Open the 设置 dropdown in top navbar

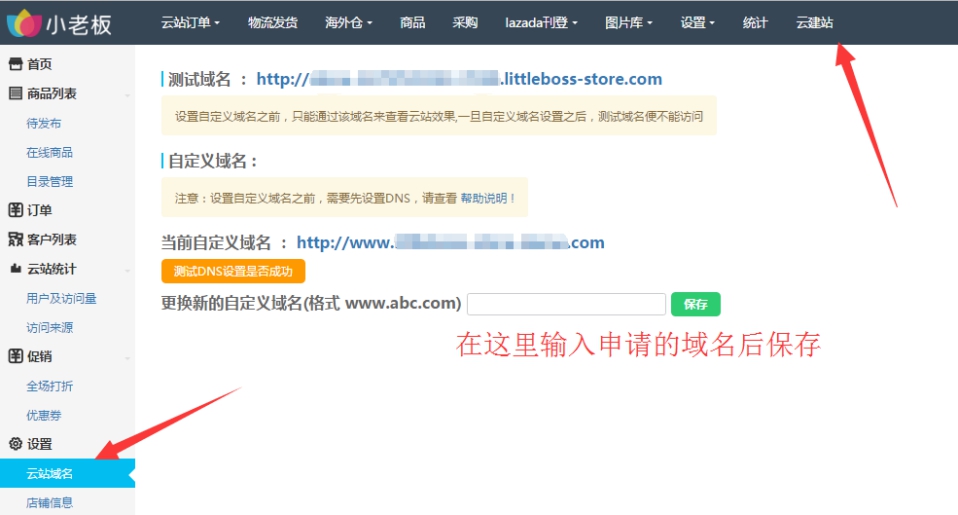697,23
